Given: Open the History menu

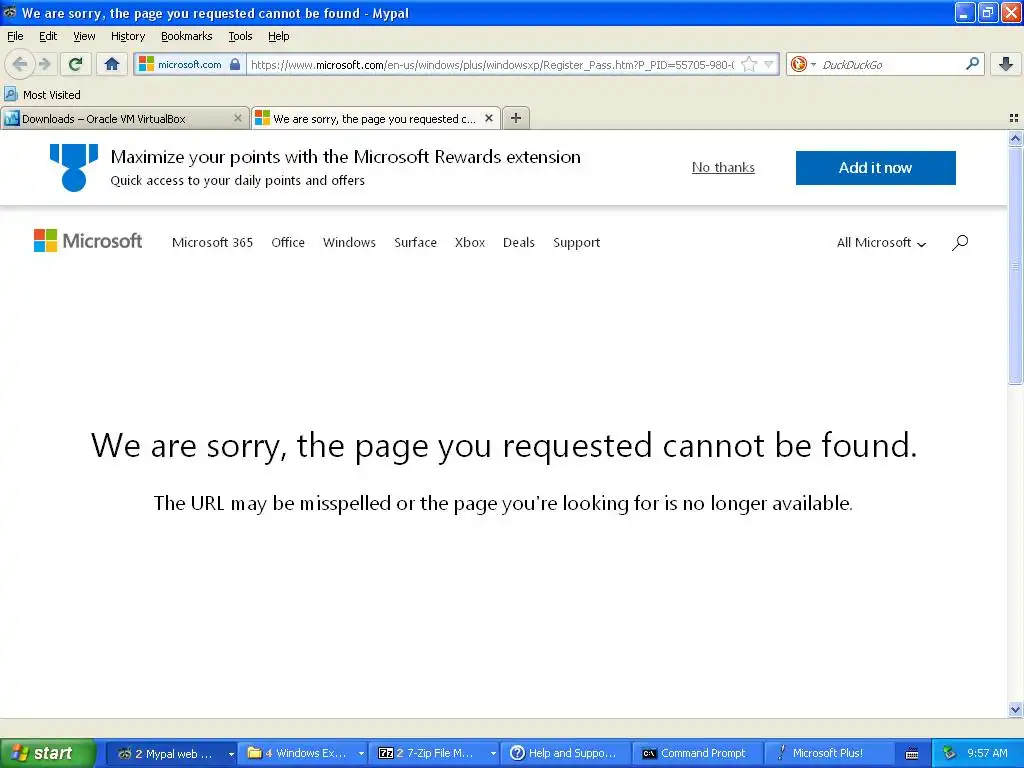Looking at the screenshot, I should [127, 36].
